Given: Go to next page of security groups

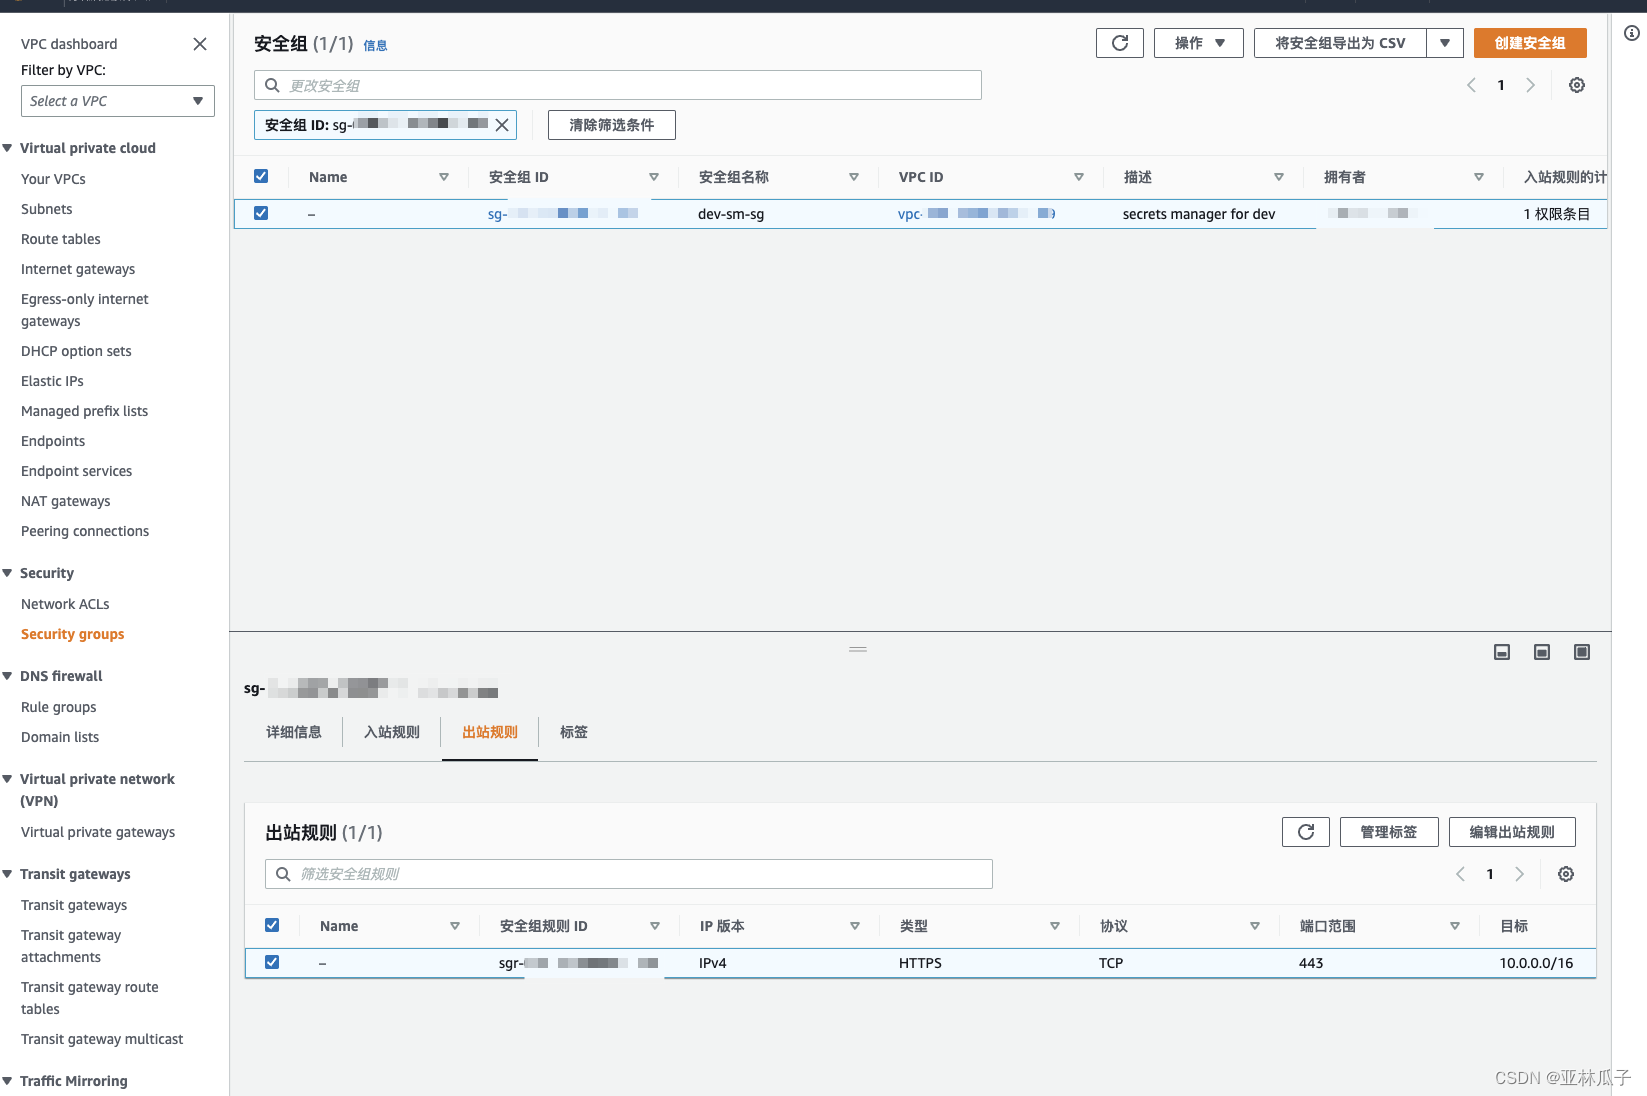Looking at the screenshot, I should [x=1530, y=85].
